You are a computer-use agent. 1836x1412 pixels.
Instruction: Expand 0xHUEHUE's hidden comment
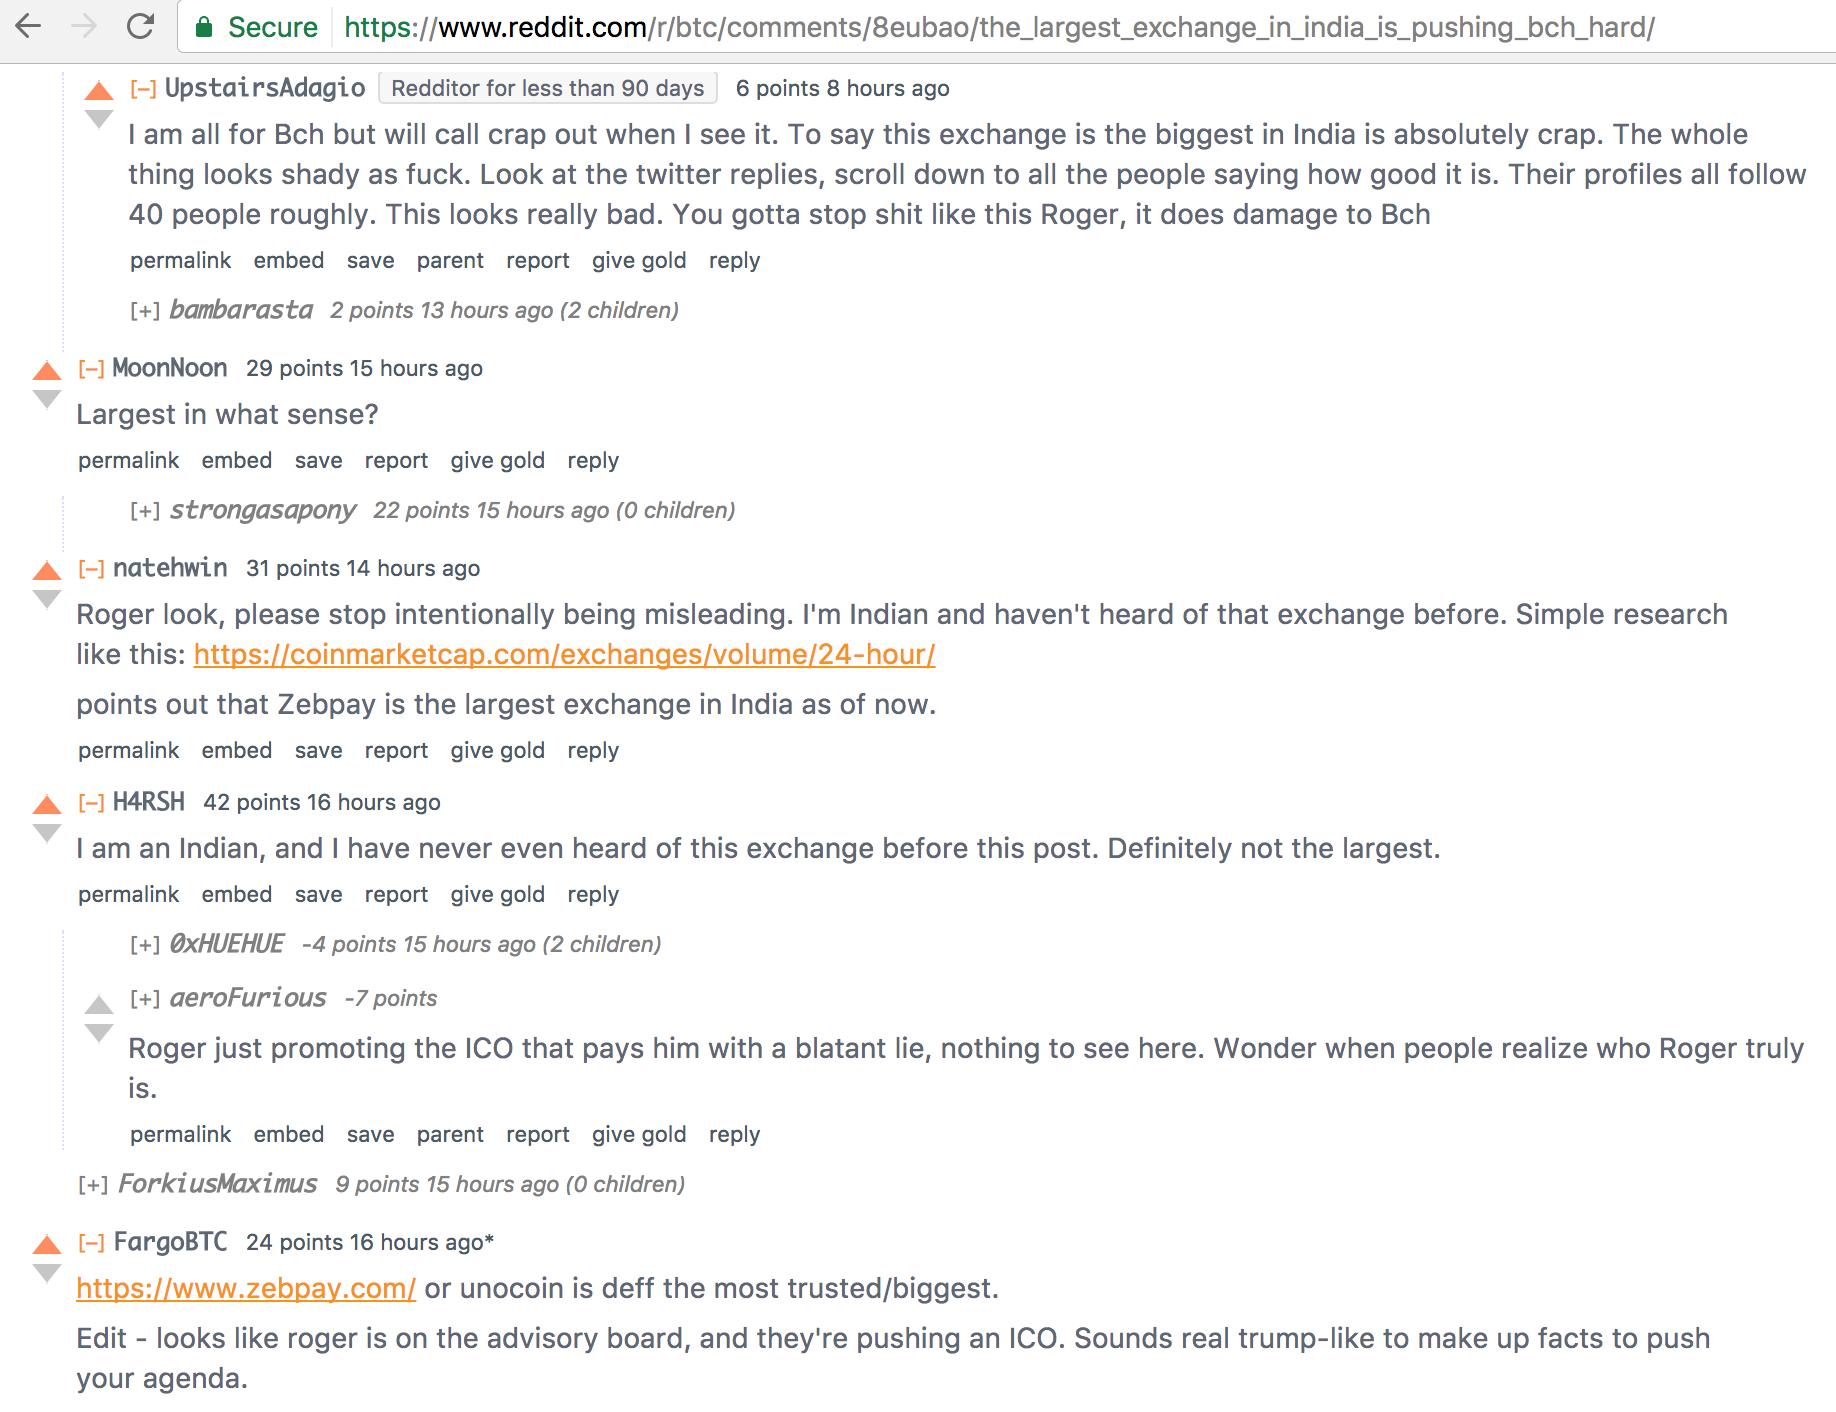click(x=145, y=945)
